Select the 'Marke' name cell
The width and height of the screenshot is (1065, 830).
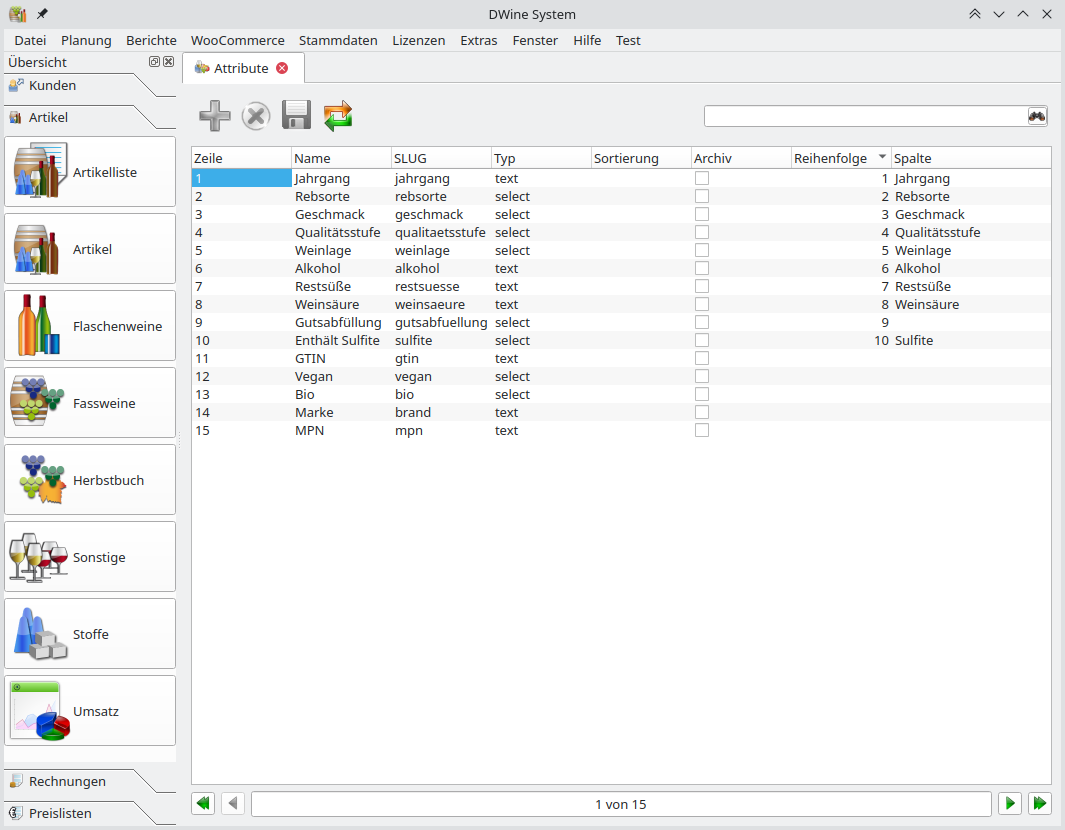point(341,412)
